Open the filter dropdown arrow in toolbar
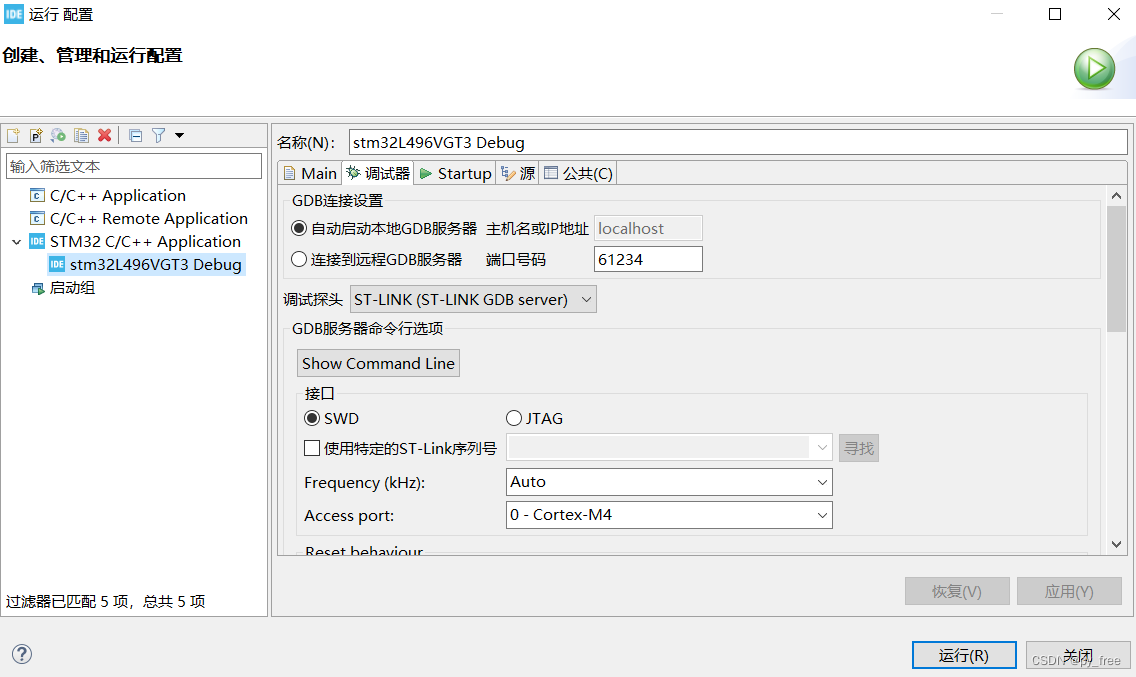1136x677 pixels. coord(180,136)
